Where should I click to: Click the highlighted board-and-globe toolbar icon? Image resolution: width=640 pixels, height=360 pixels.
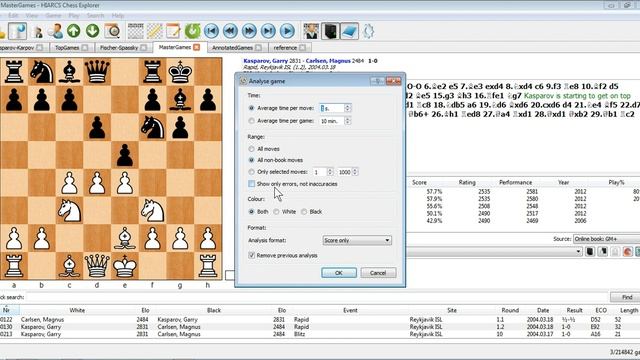point(18,31)
